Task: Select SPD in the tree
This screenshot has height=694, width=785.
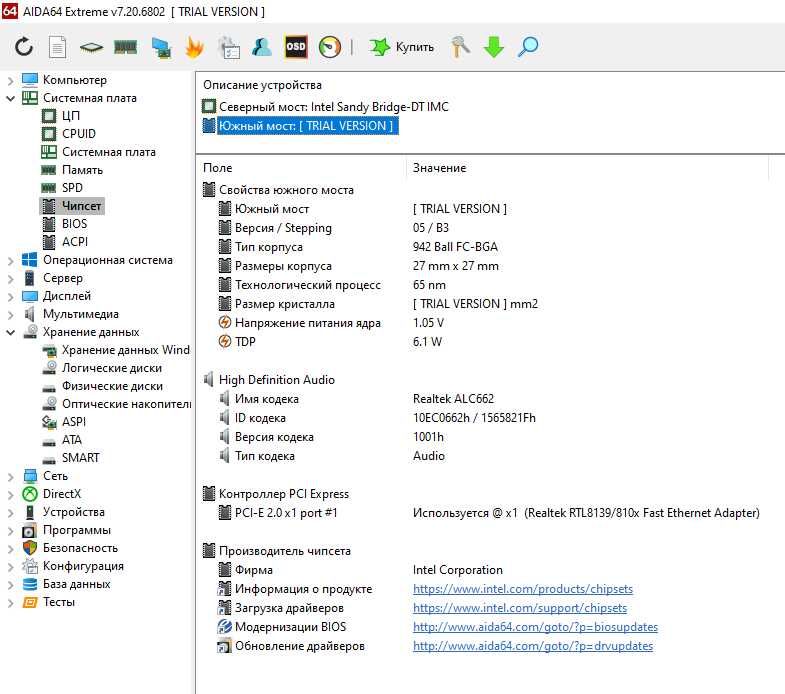Action: pyautogui.click(x=72, y=188)
